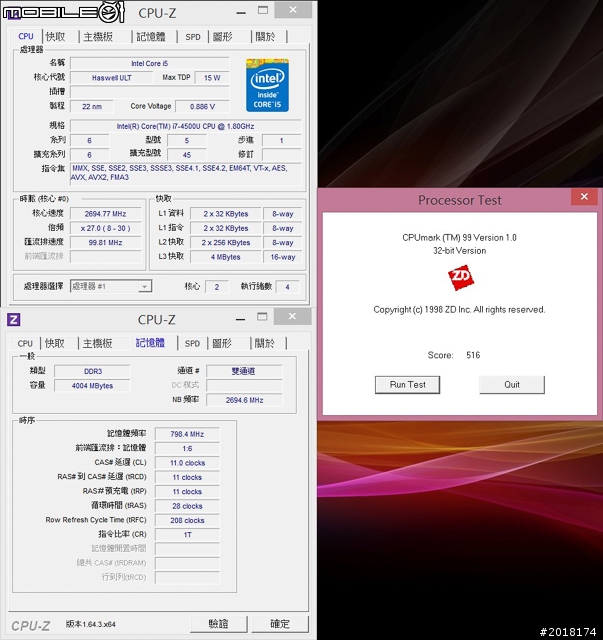Click thread count value '4'
The width and height of the screenshot is (603, 640).
[x=287, y=287]
